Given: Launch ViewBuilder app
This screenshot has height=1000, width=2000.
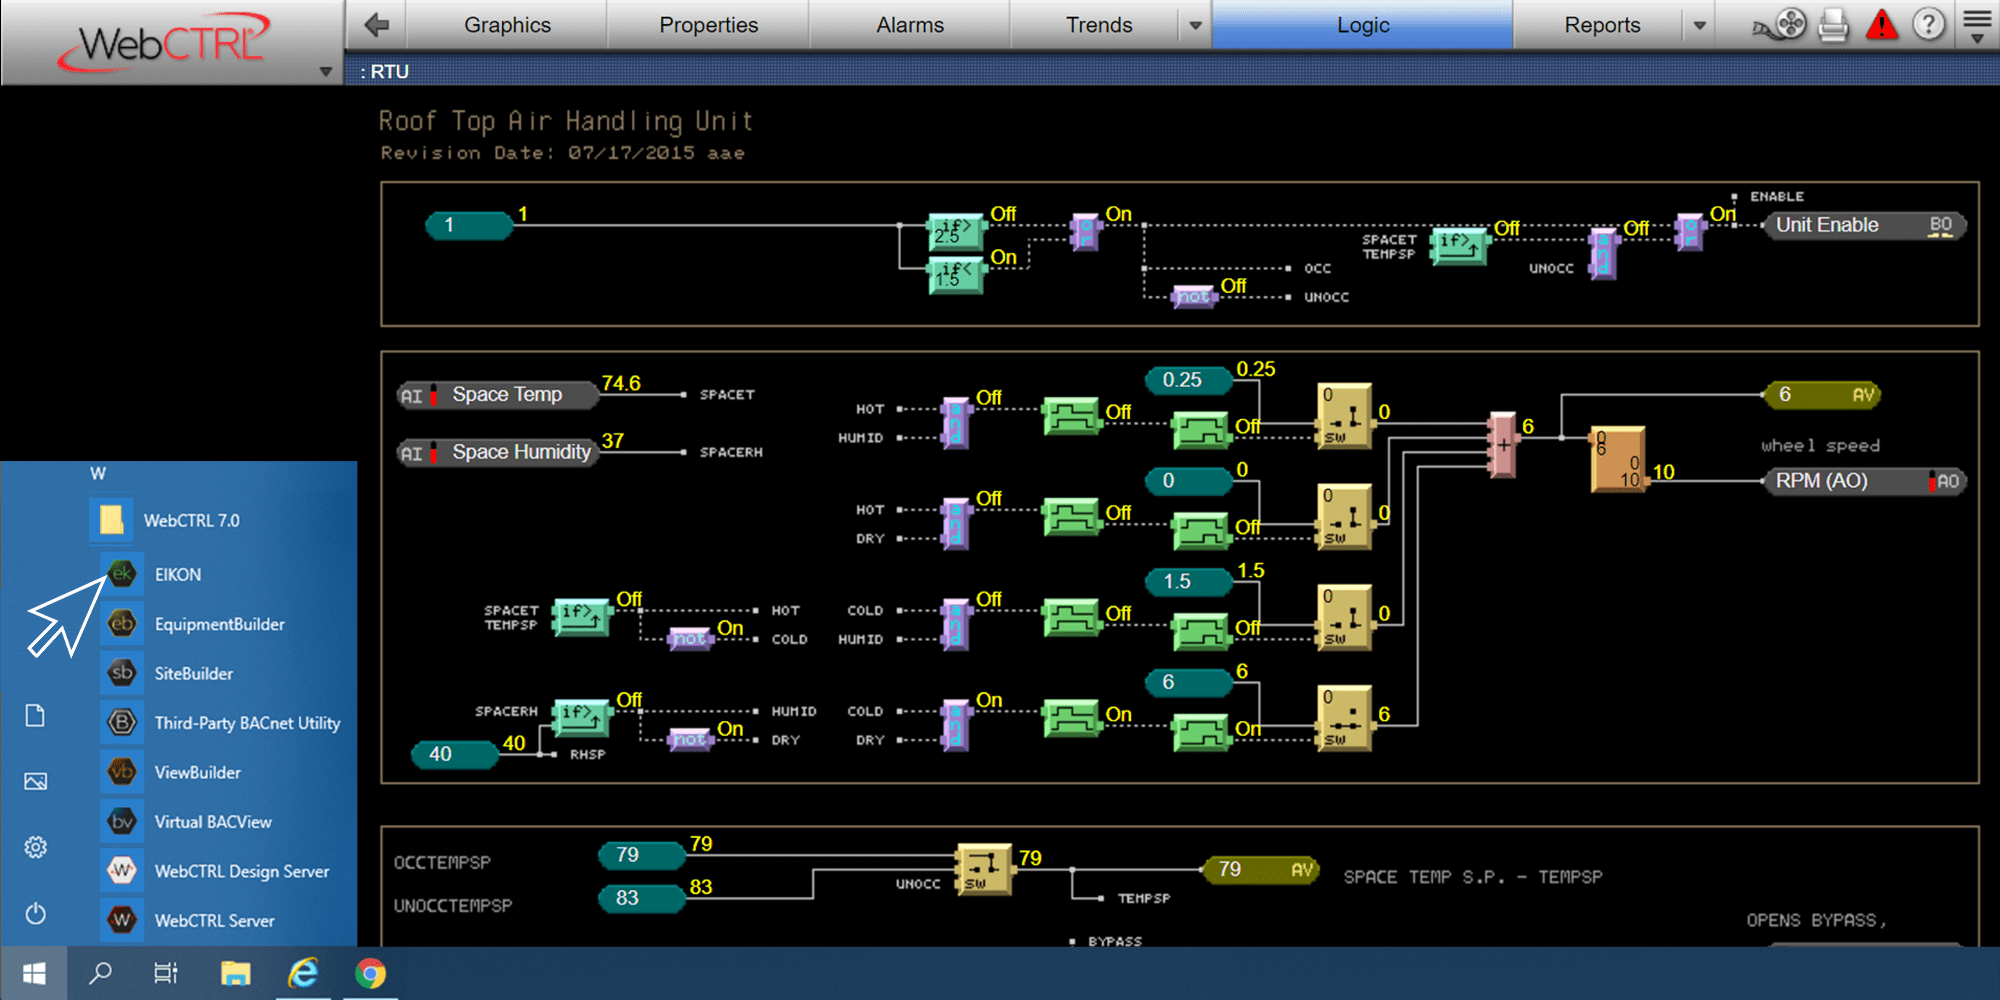Looking at the screenshot, I should [197, 772].
